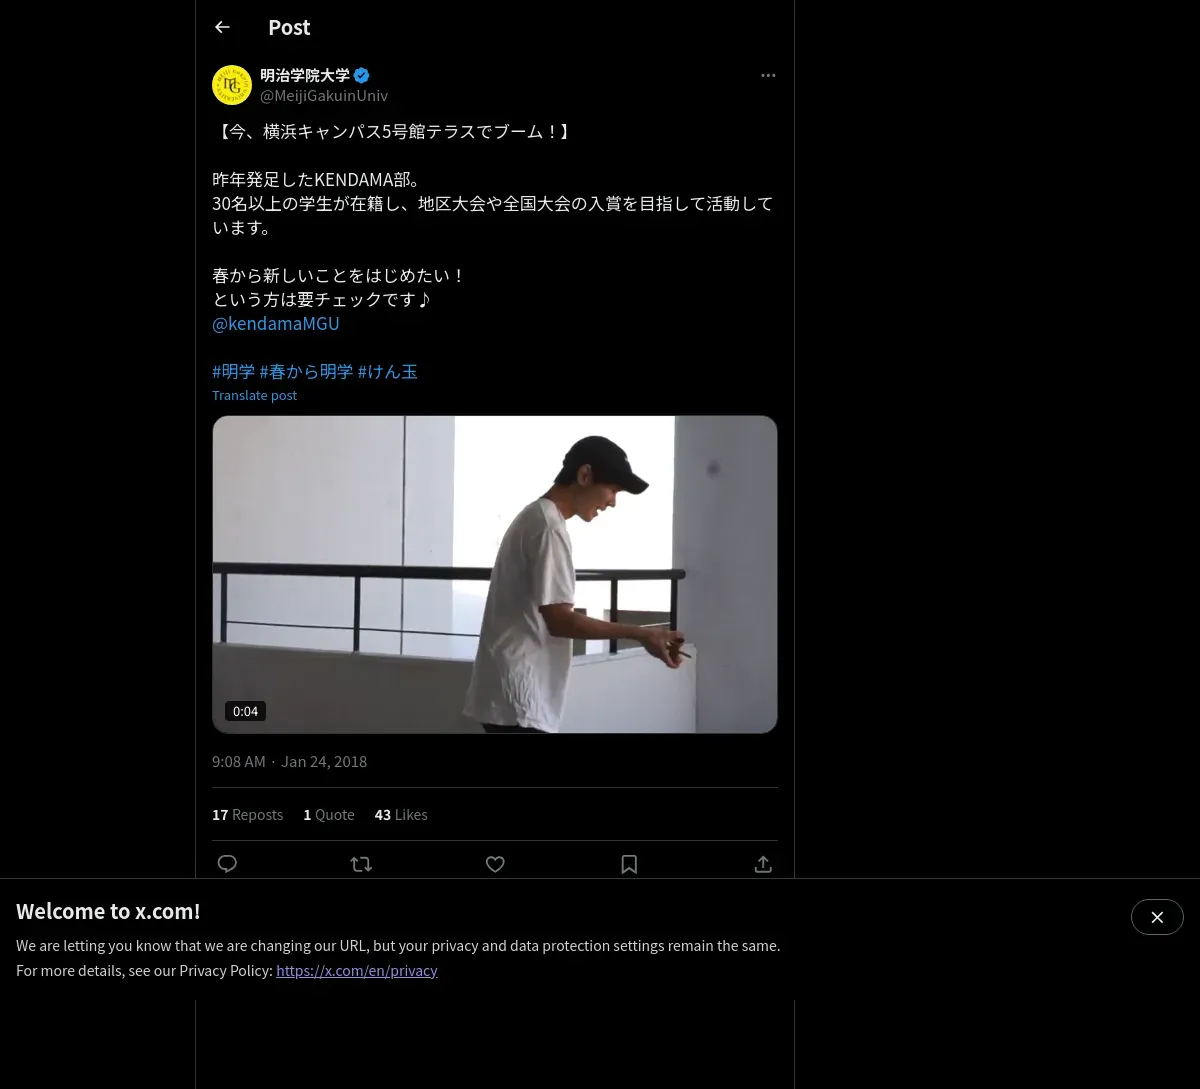The width and height of the screenshot is (1200, 1089).
Task: View the 43 Likes list
Action: pos(401,814)
